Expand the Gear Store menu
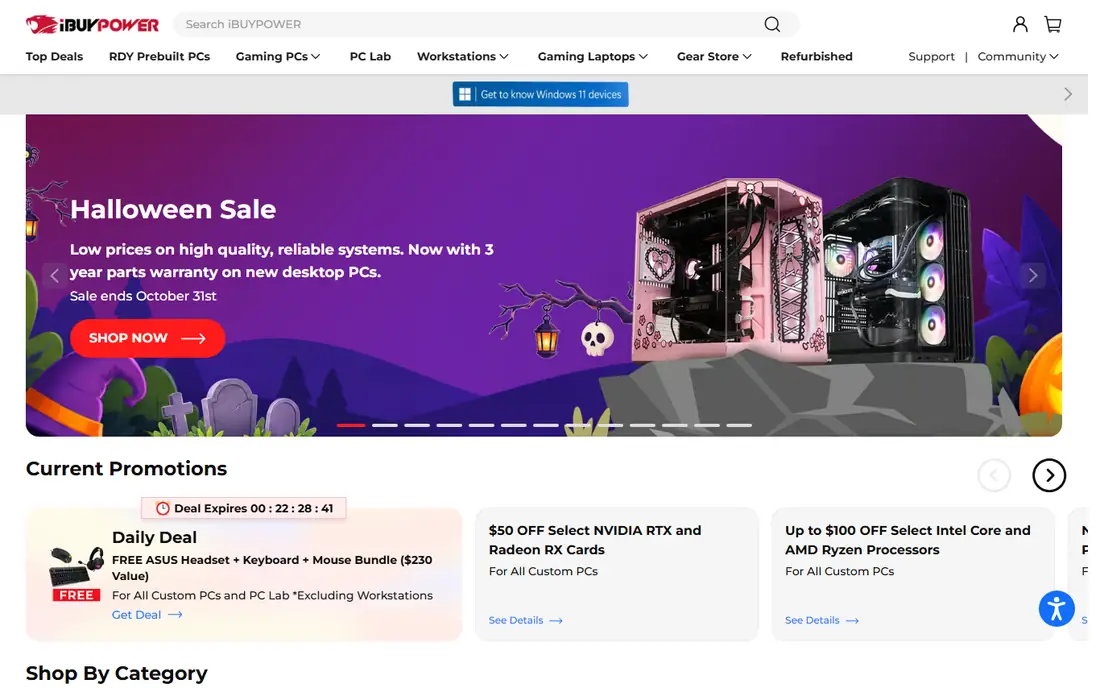Viewport: 1100px width, 688px height. click(714, 57)
